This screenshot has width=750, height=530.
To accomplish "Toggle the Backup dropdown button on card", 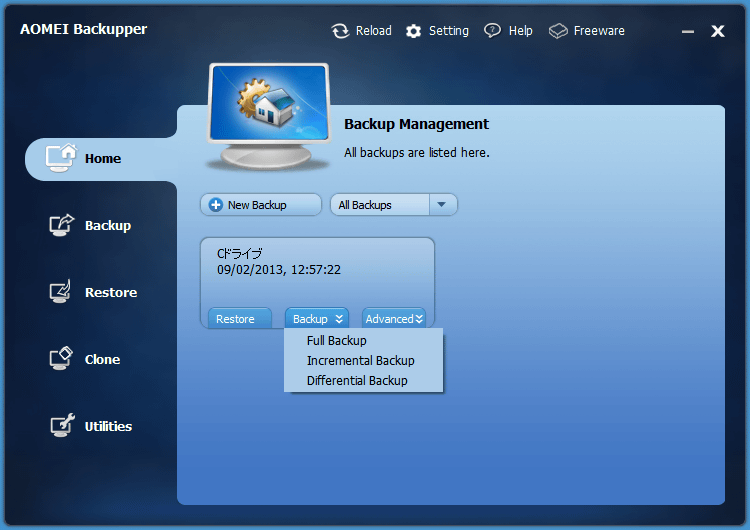I will (x=317, y=318).
